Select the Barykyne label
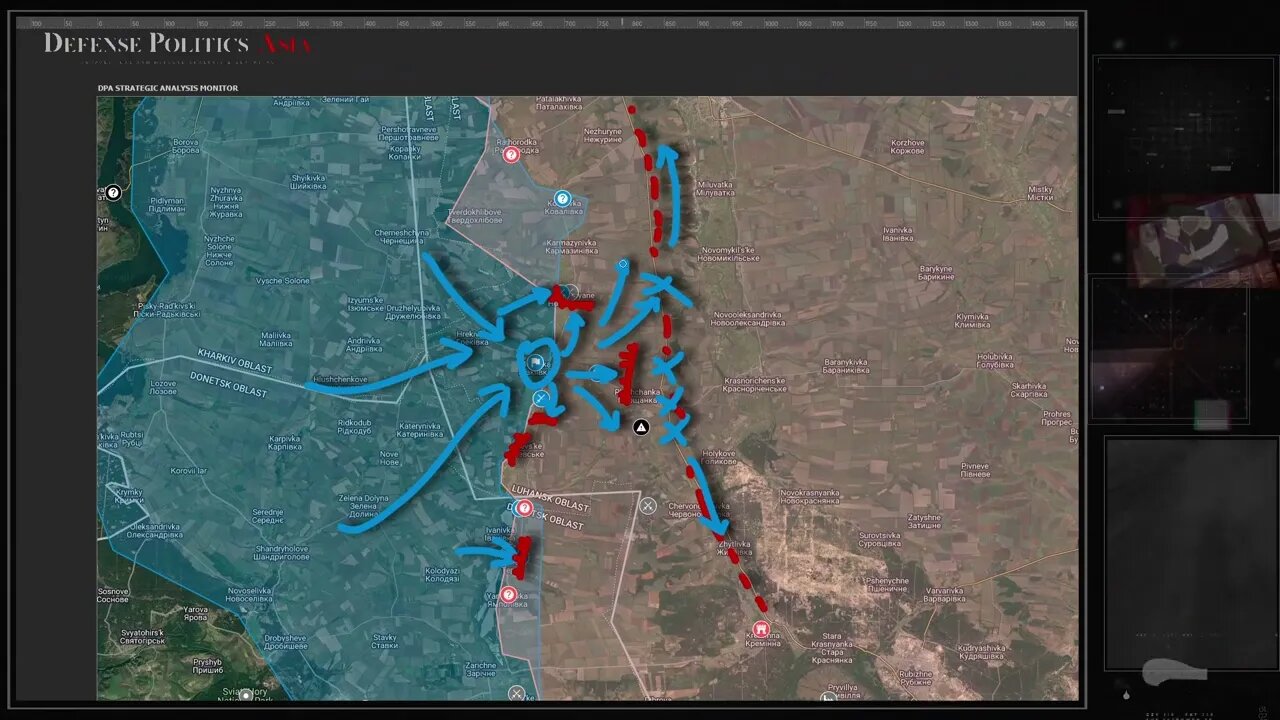 (936, 272)
